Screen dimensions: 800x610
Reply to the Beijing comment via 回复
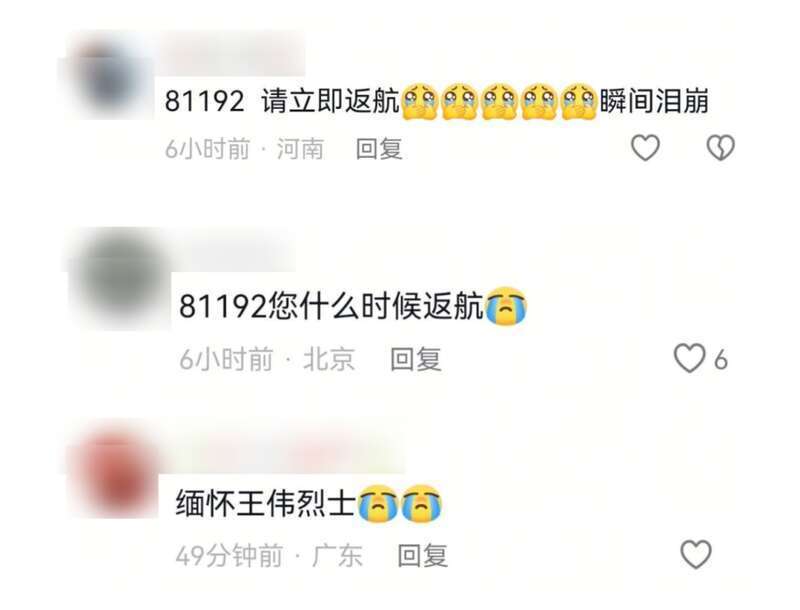(415, 360)
